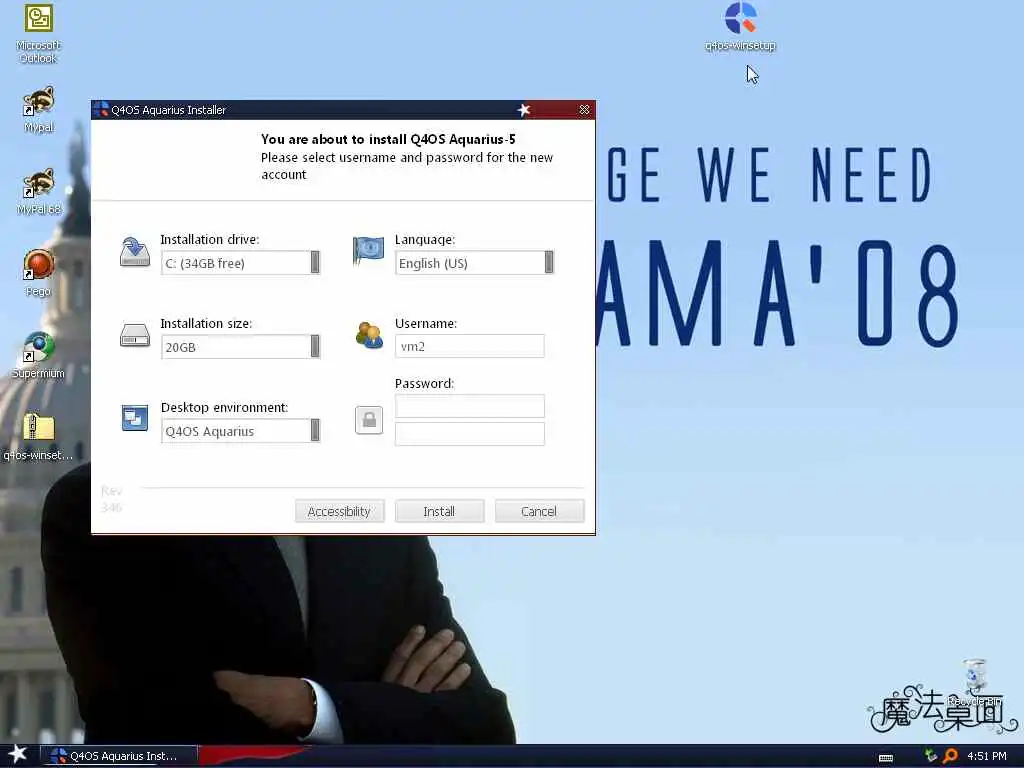The image size is (1024, 768).
Task: Click the username users icon
Action: tap(370, 335)
